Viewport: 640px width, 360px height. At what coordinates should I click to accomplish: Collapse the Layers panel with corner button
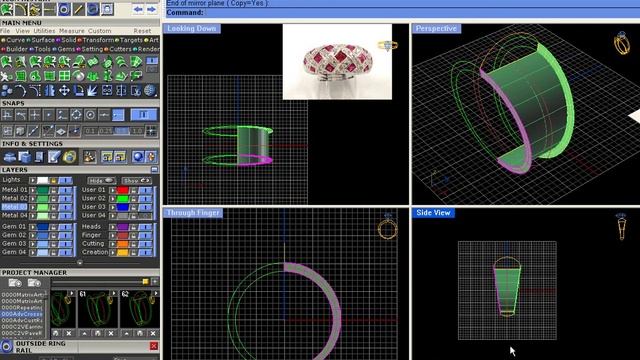coord(154,170)
